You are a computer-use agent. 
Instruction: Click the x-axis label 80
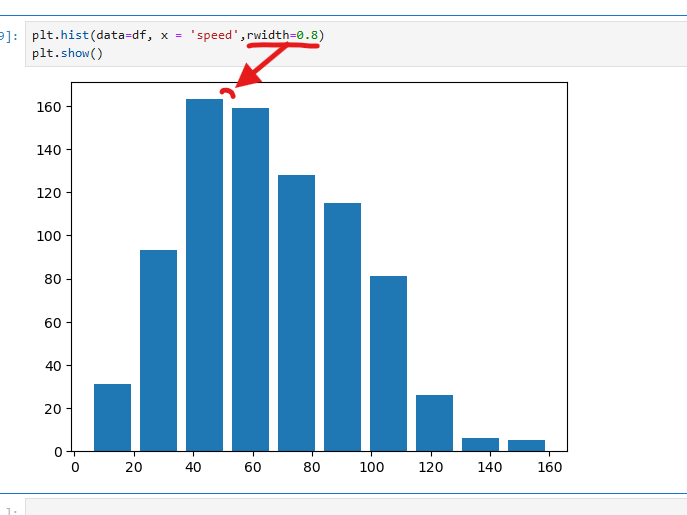coord(312,467)
